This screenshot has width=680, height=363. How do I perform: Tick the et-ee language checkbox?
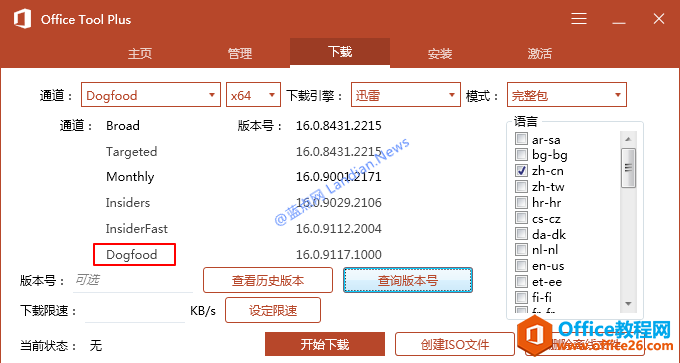521,281
